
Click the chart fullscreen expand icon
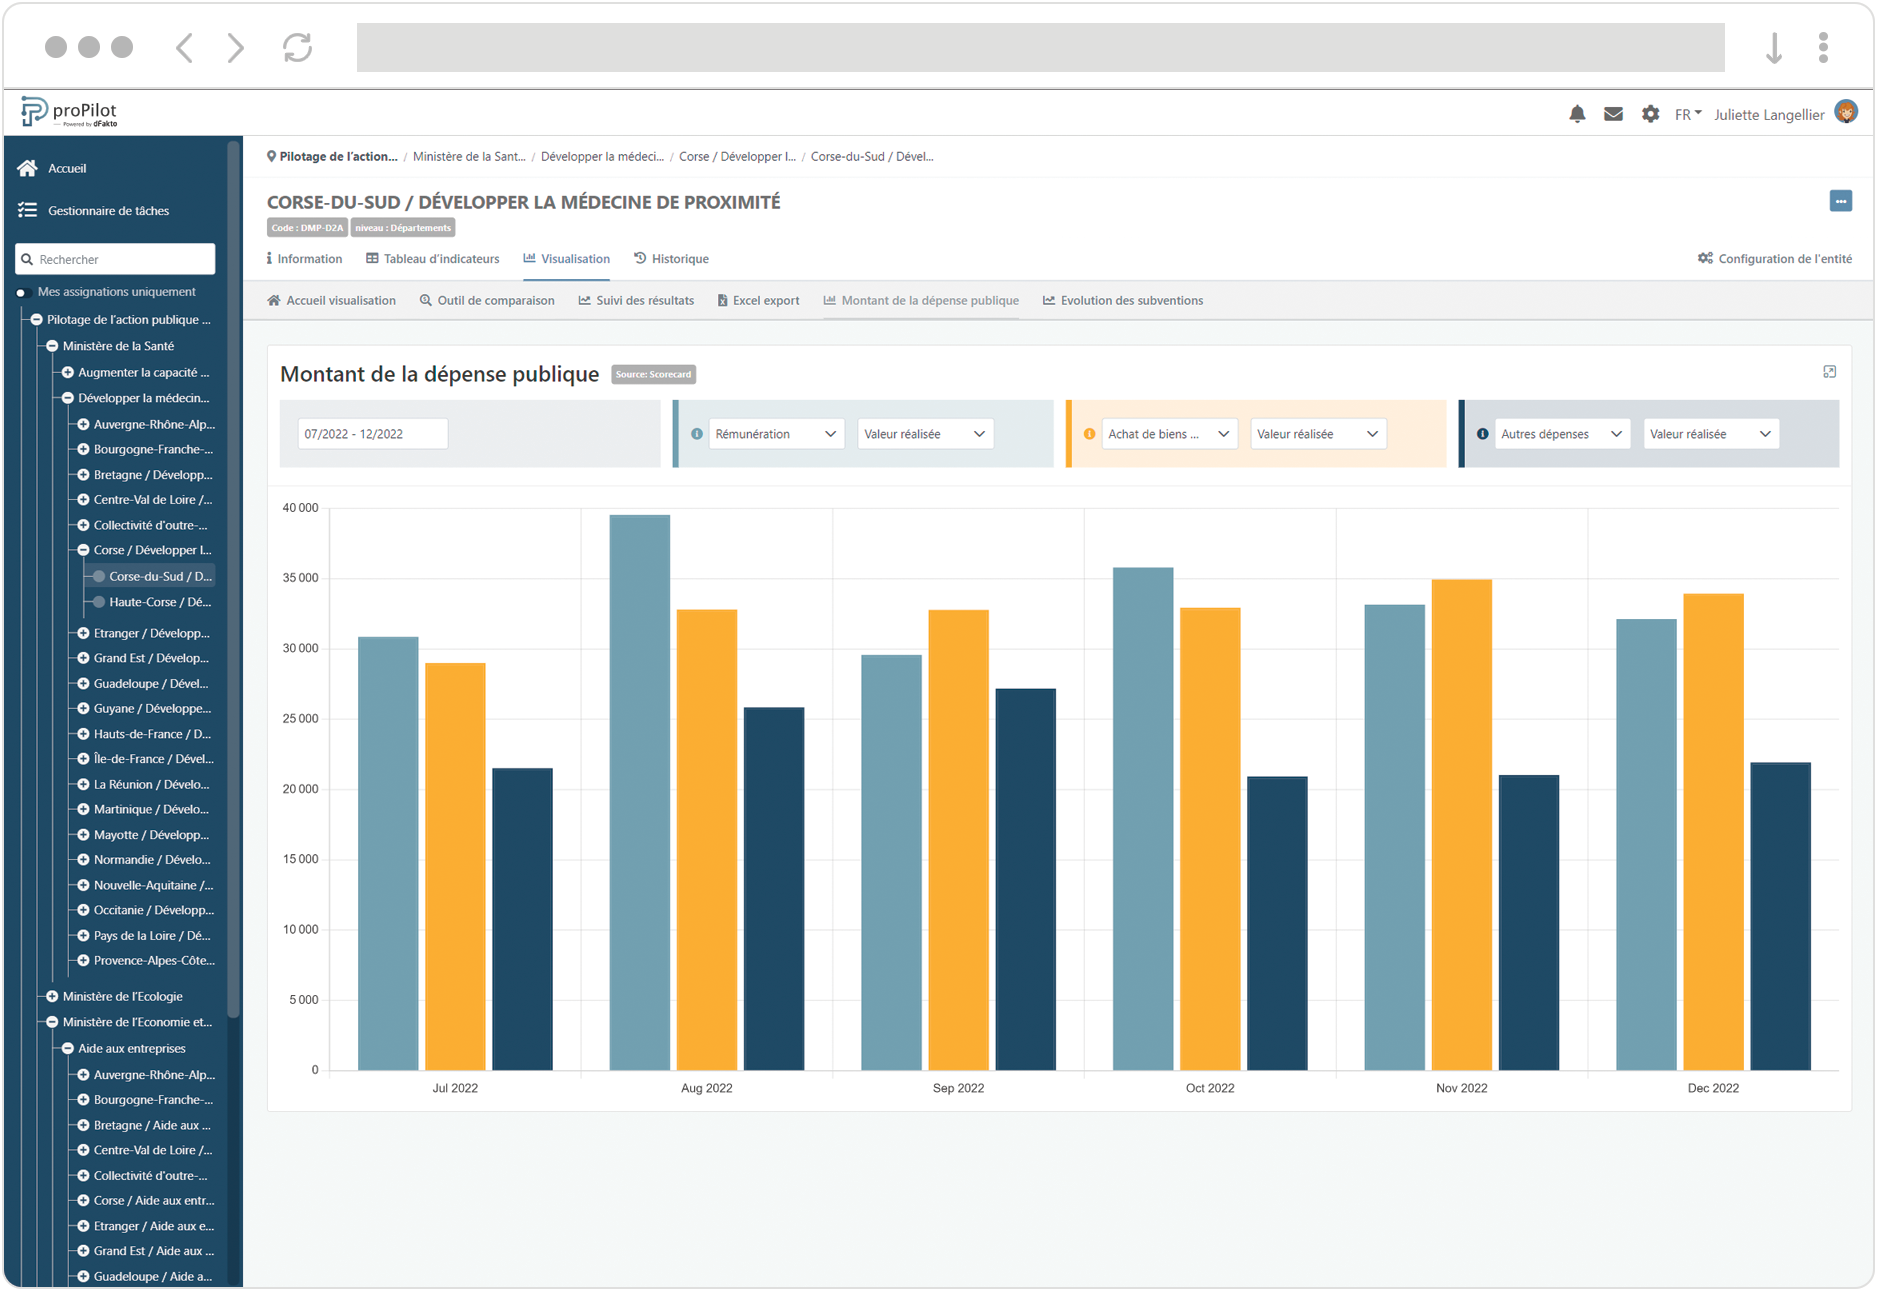pos(1829,372)
